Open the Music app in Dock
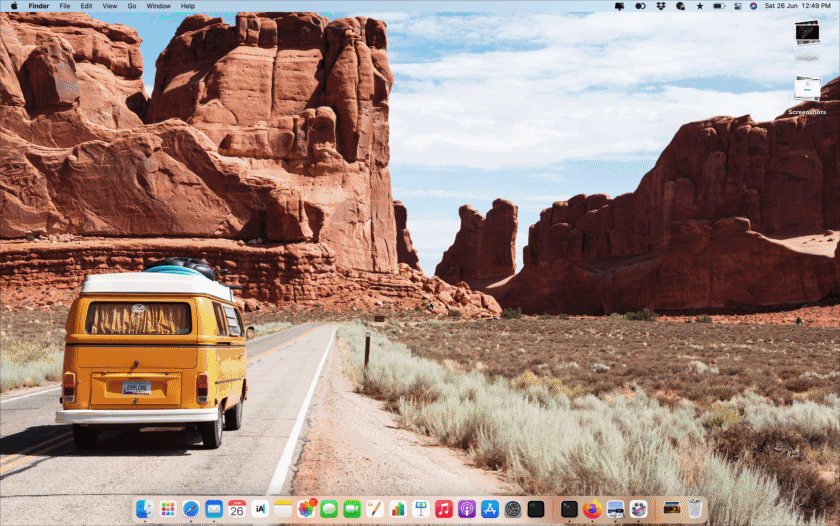The width and height of the screenshot is (840, 526). [444, 509]
